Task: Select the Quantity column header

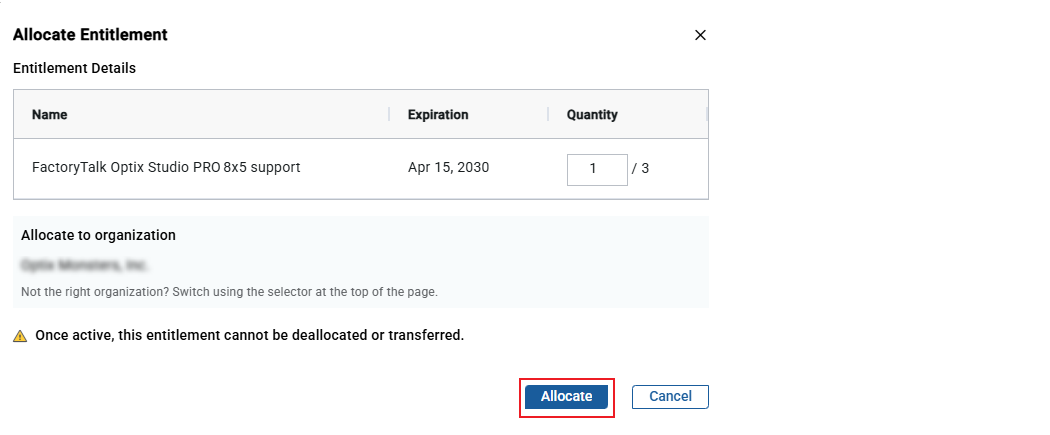Action: pos(592,115)
